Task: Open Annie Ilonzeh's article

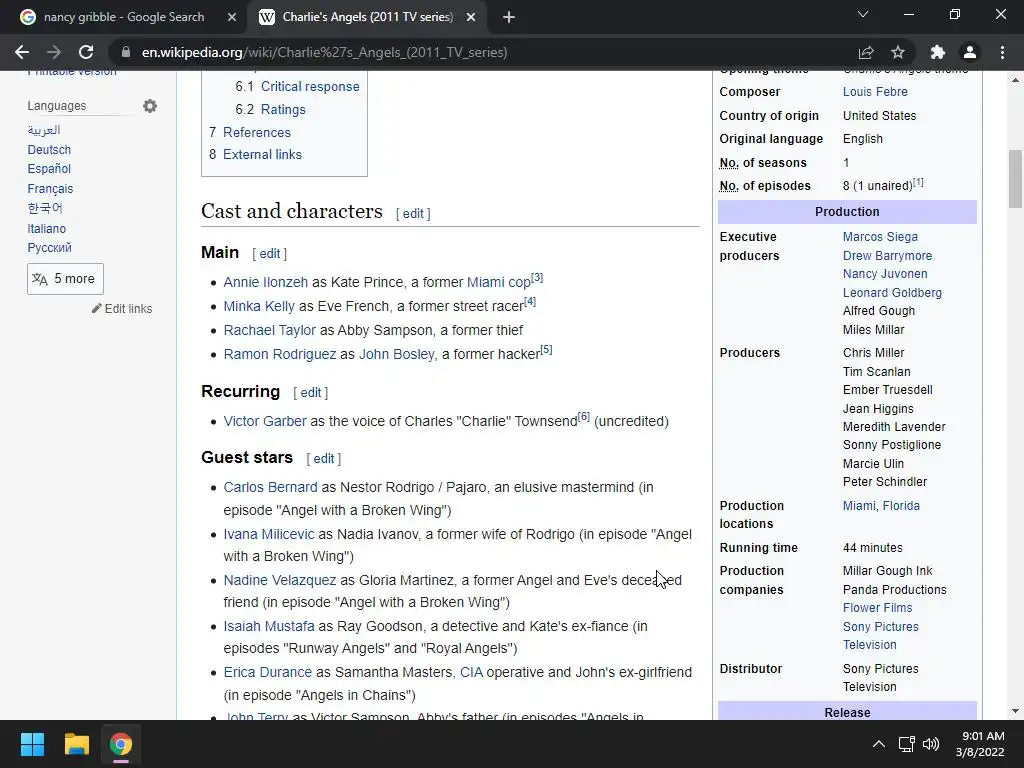Action: tap(265, 282)
